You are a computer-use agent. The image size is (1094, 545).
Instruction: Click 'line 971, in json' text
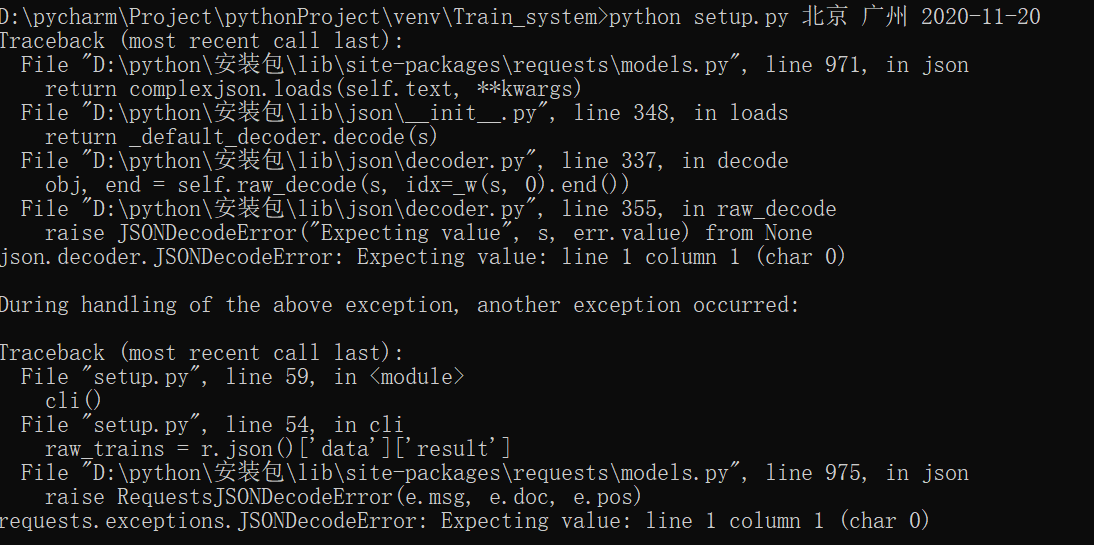pos(867,65)
